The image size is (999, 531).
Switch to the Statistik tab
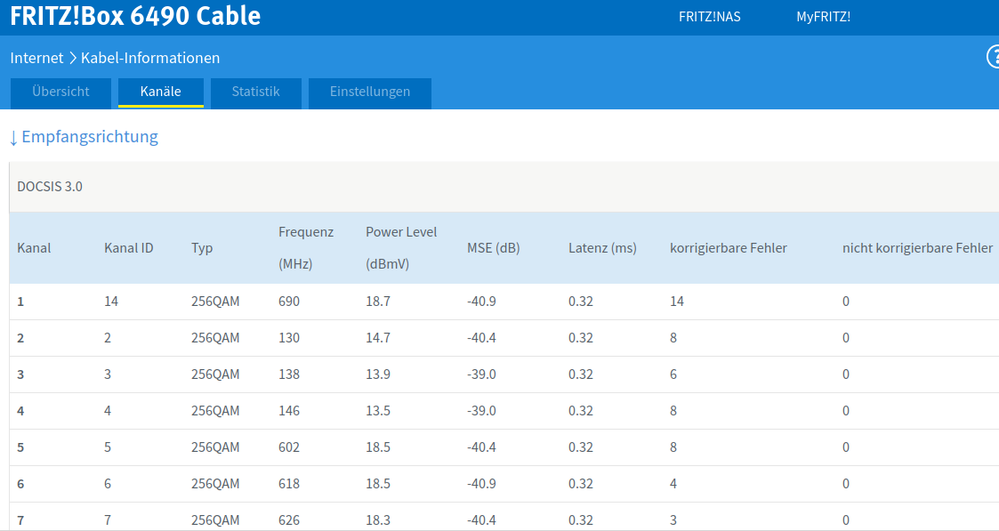click(255, 92)
